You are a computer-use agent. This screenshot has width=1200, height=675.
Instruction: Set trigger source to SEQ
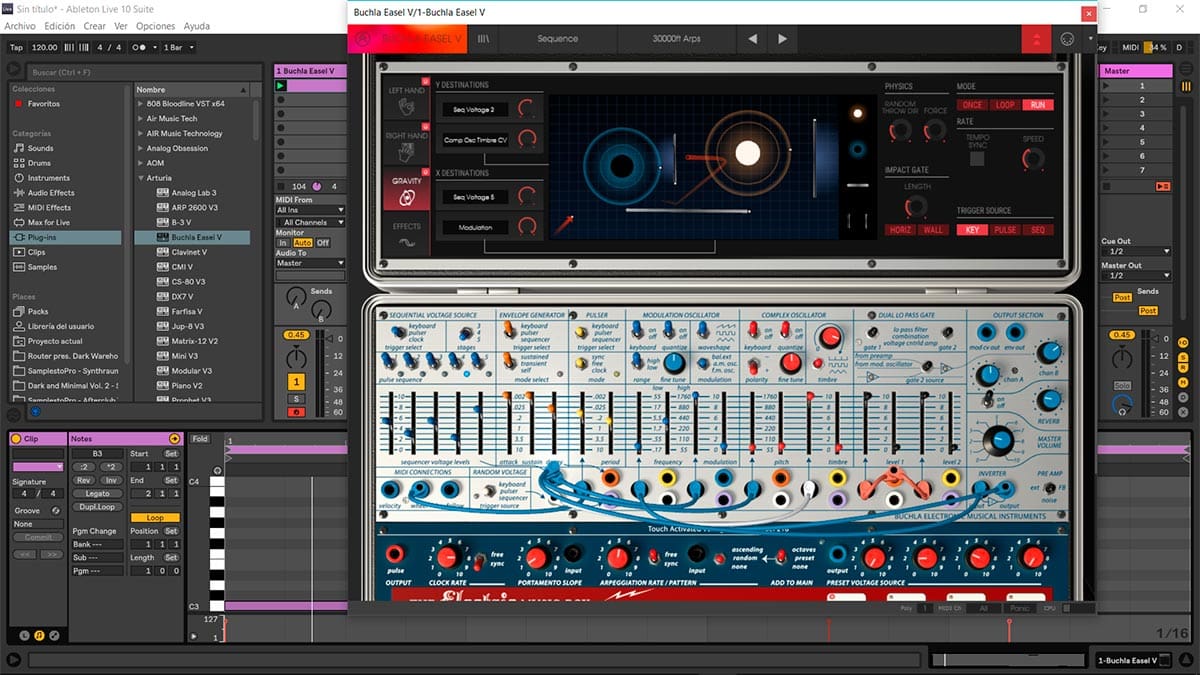point(1037,230)
